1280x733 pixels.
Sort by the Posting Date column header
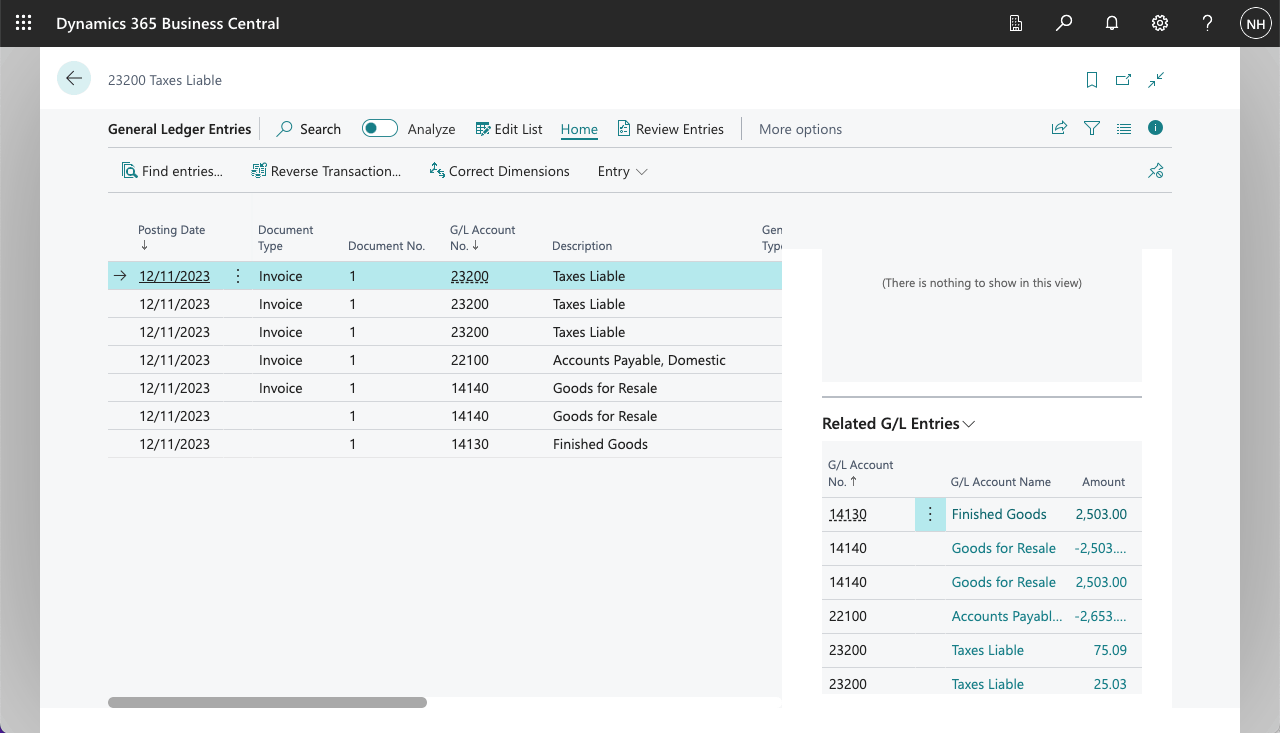pos(171,230)
